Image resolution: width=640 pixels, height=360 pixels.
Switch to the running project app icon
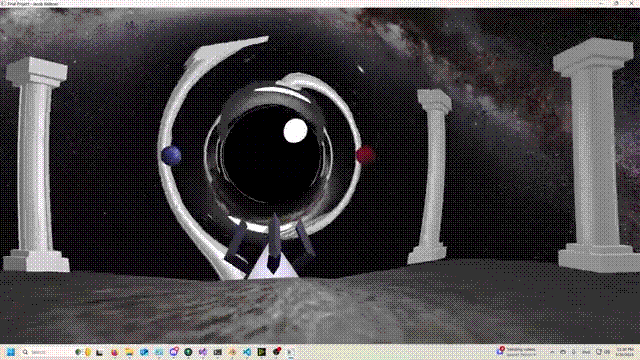[x=291, y=352]
